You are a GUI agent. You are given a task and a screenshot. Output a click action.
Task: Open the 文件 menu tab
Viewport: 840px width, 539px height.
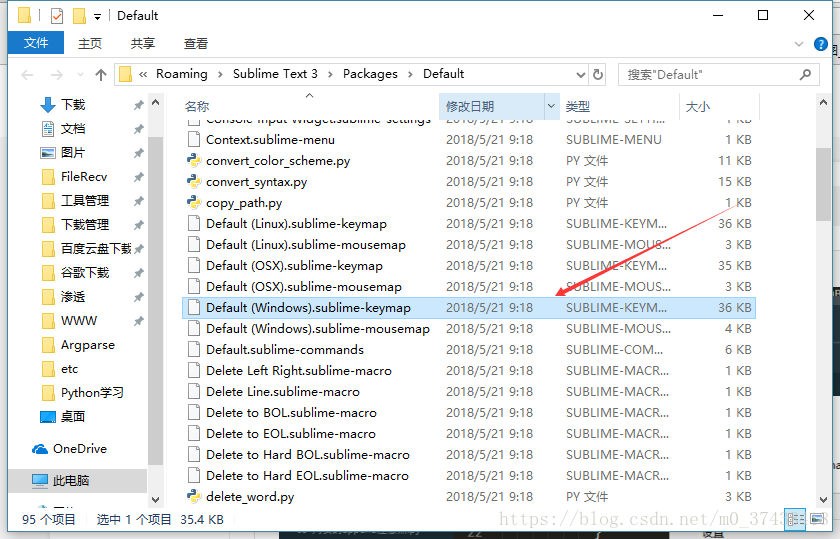[36, 43]
